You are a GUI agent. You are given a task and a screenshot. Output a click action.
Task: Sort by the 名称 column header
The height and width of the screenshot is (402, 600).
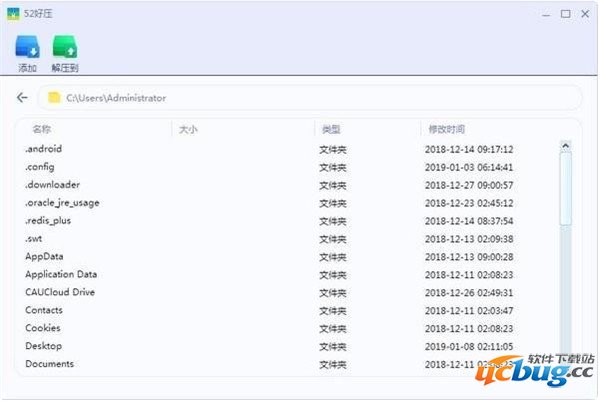coord(41,129)
